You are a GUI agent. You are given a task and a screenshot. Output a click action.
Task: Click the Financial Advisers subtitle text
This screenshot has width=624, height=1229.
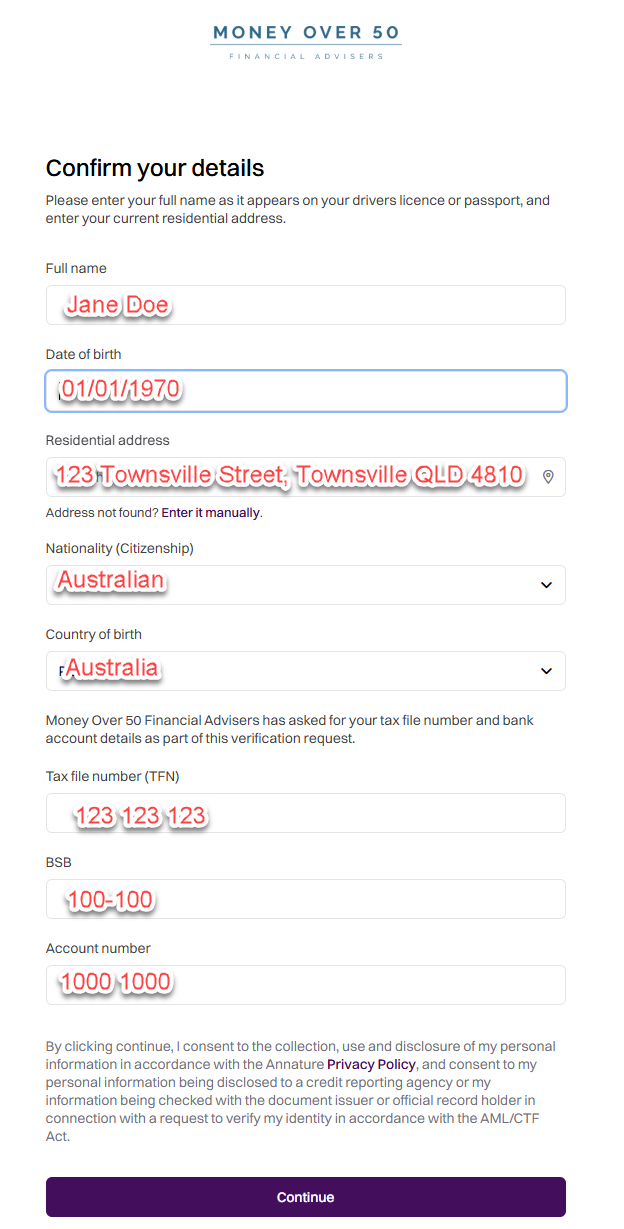pos(306,57)
